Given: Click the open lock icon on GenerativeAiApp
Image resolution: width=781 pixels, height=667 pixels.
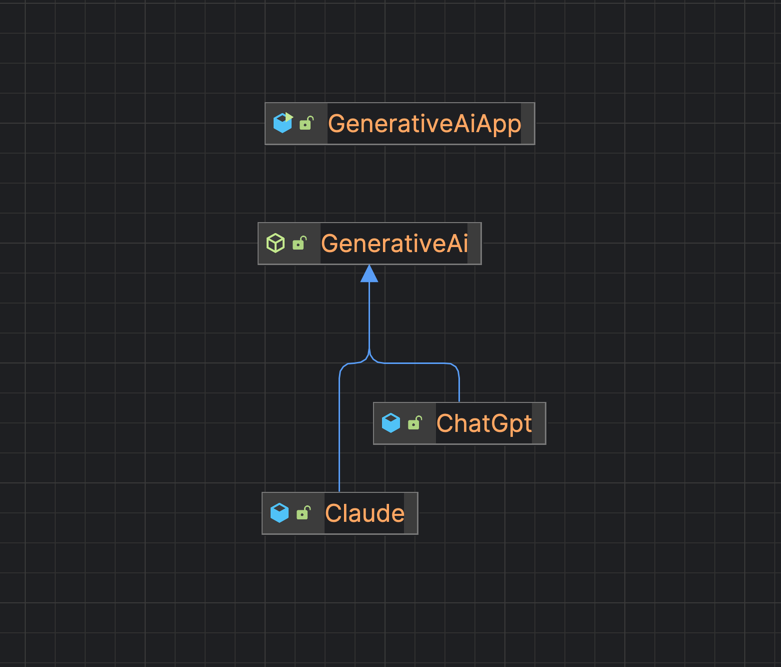Looking at the screenshot, I should click(x=307, y=123).
